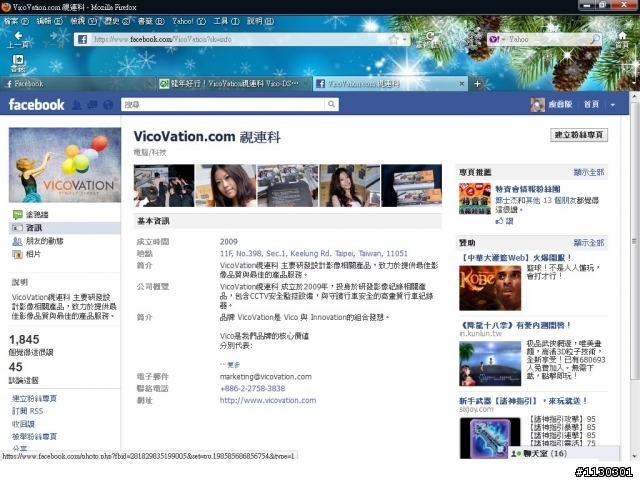Image resolution: width=640 pixels, height=480 pixels.
Task: Reload the page using the refresh icon
Action: [430, 36]
